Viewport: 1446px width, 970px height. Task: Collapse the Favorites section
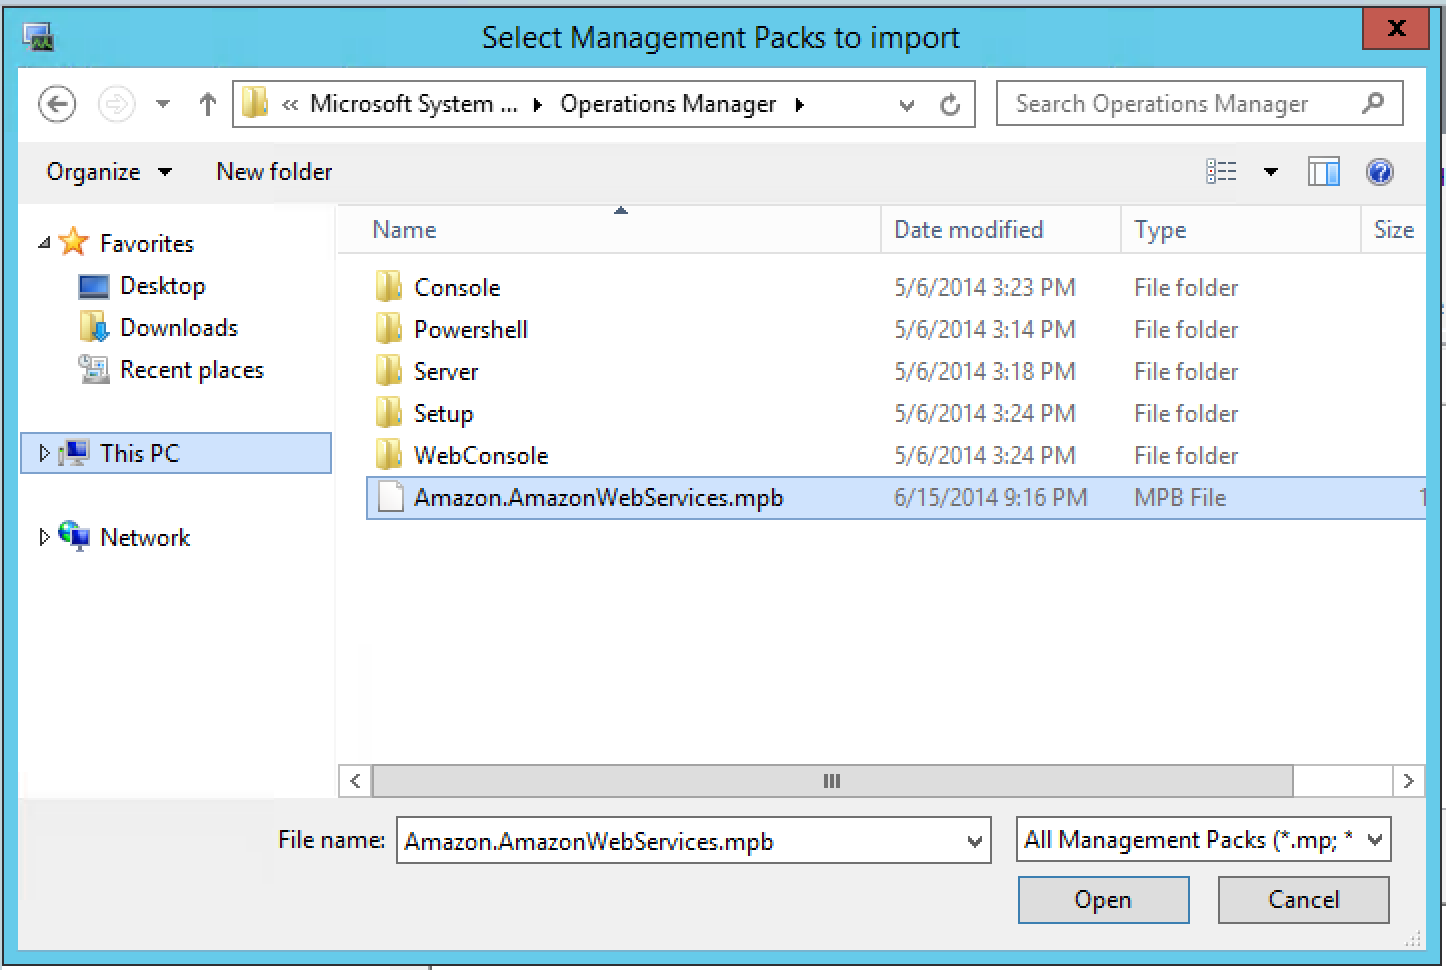[x=44, y=243]
